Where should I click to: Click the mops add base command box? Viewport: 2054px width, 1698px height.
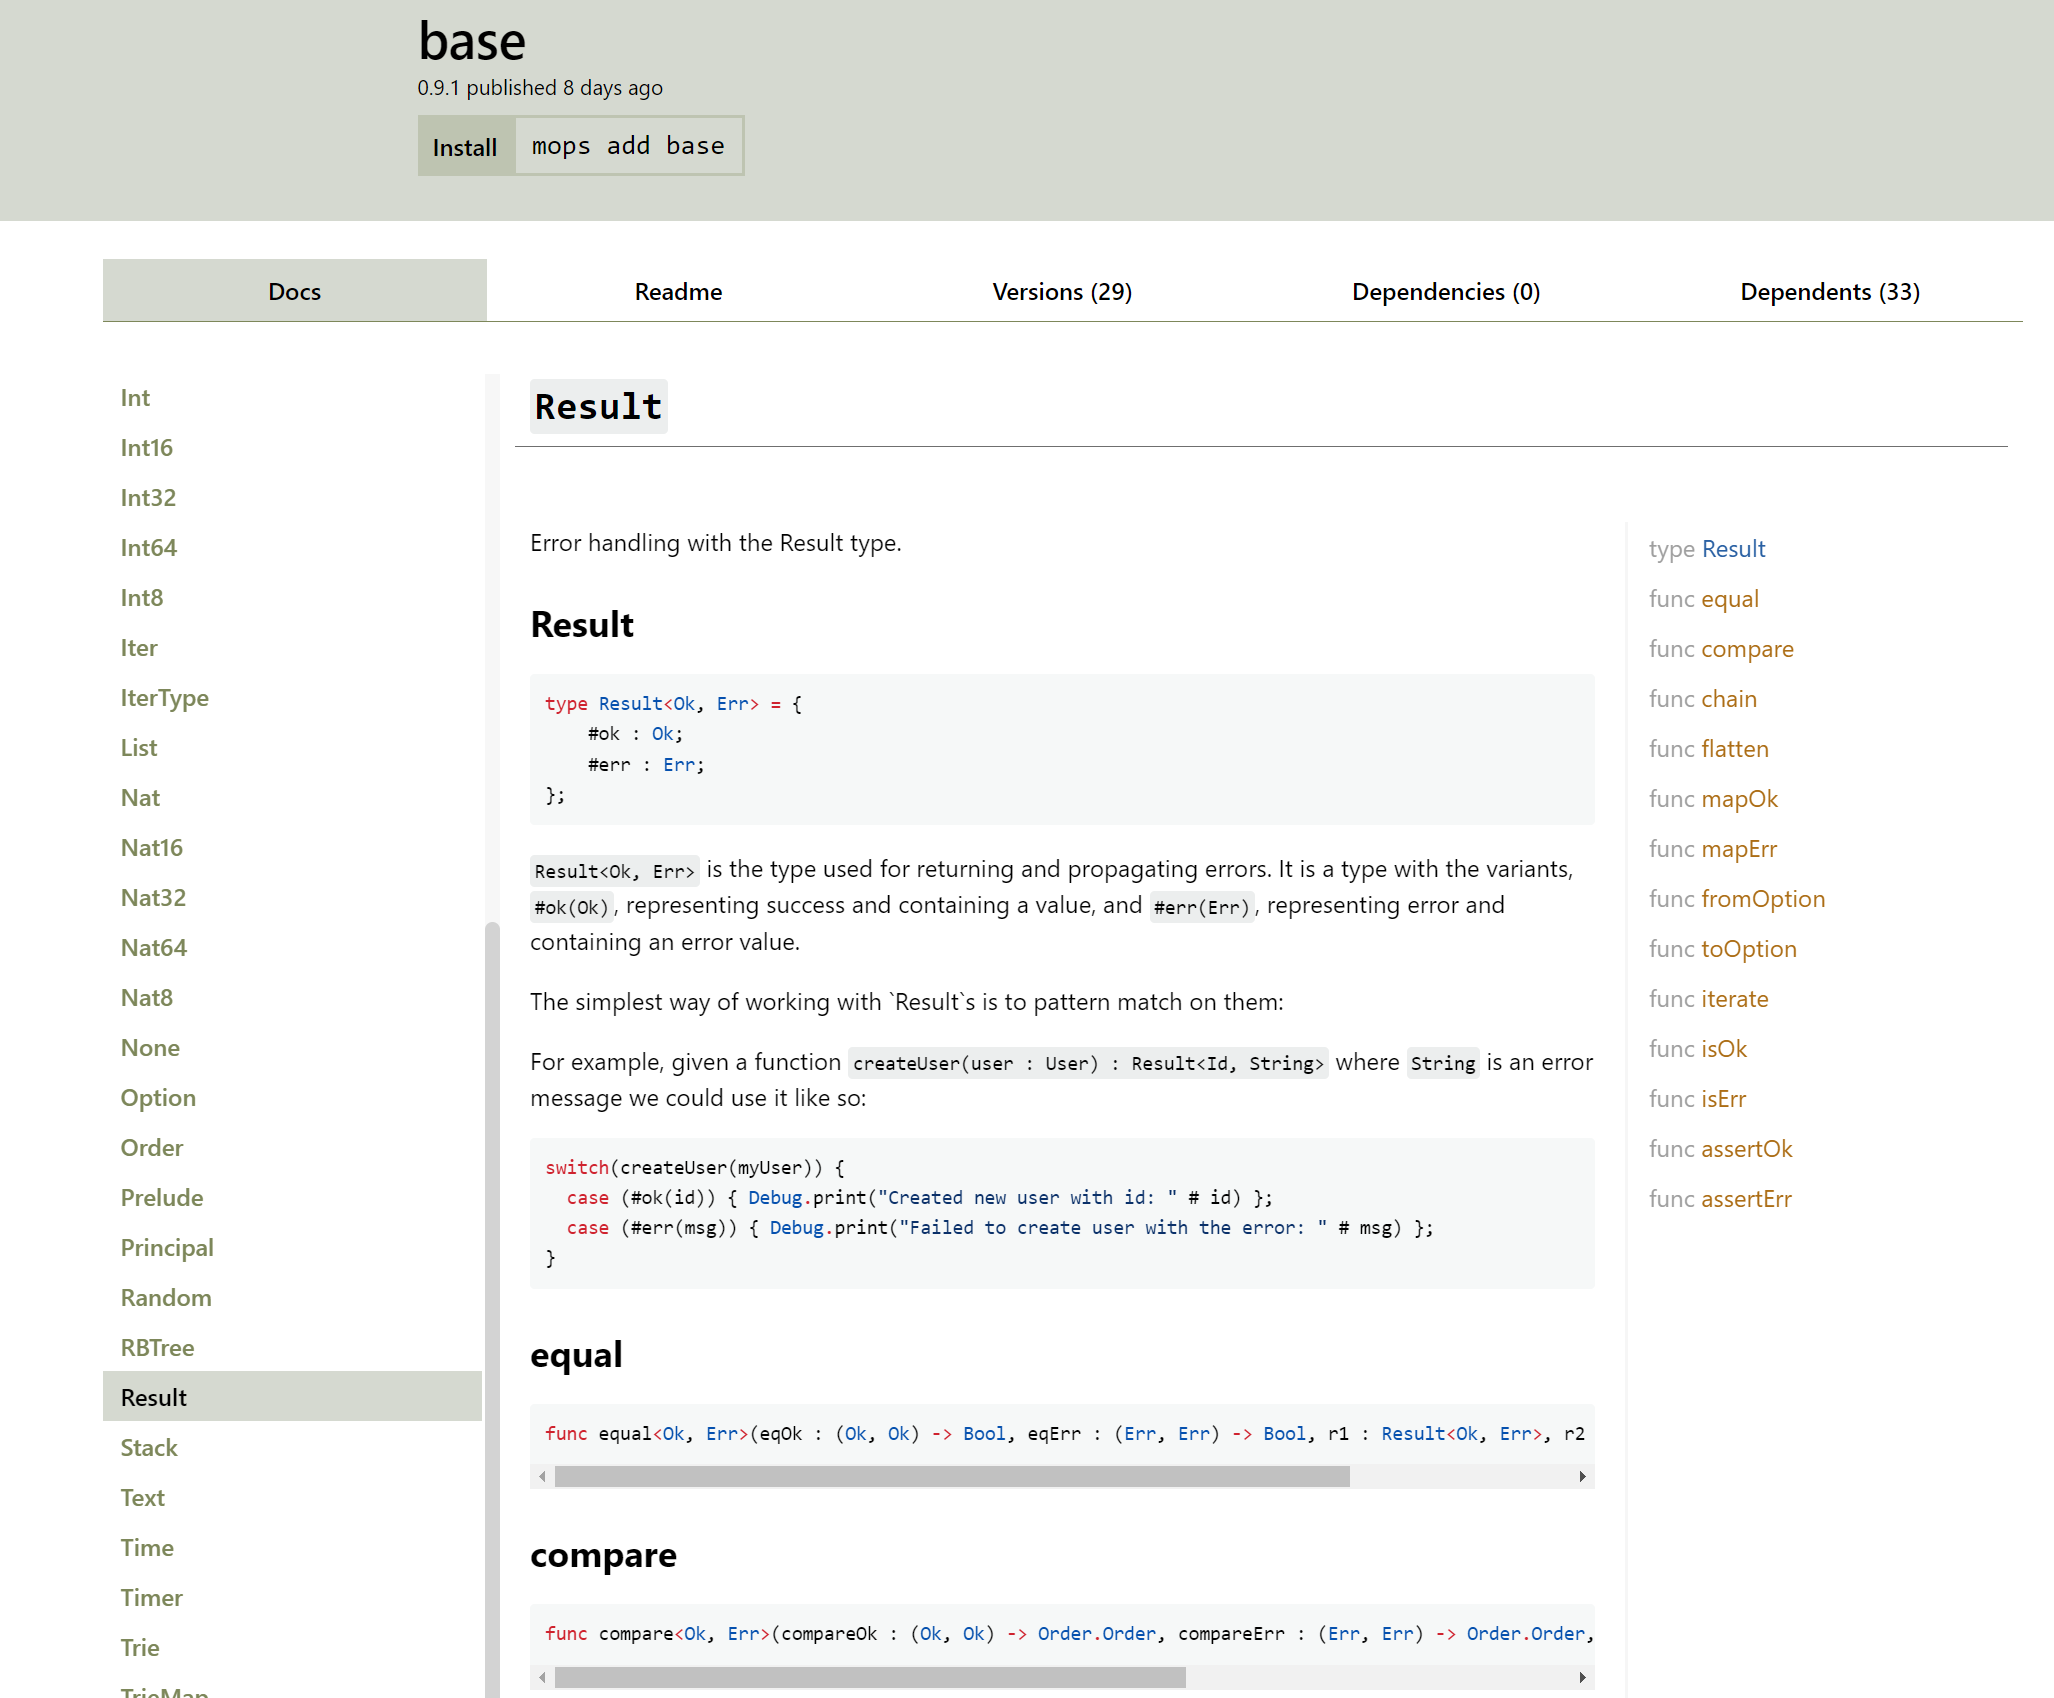pyautogui.click(x=628, y=146)
